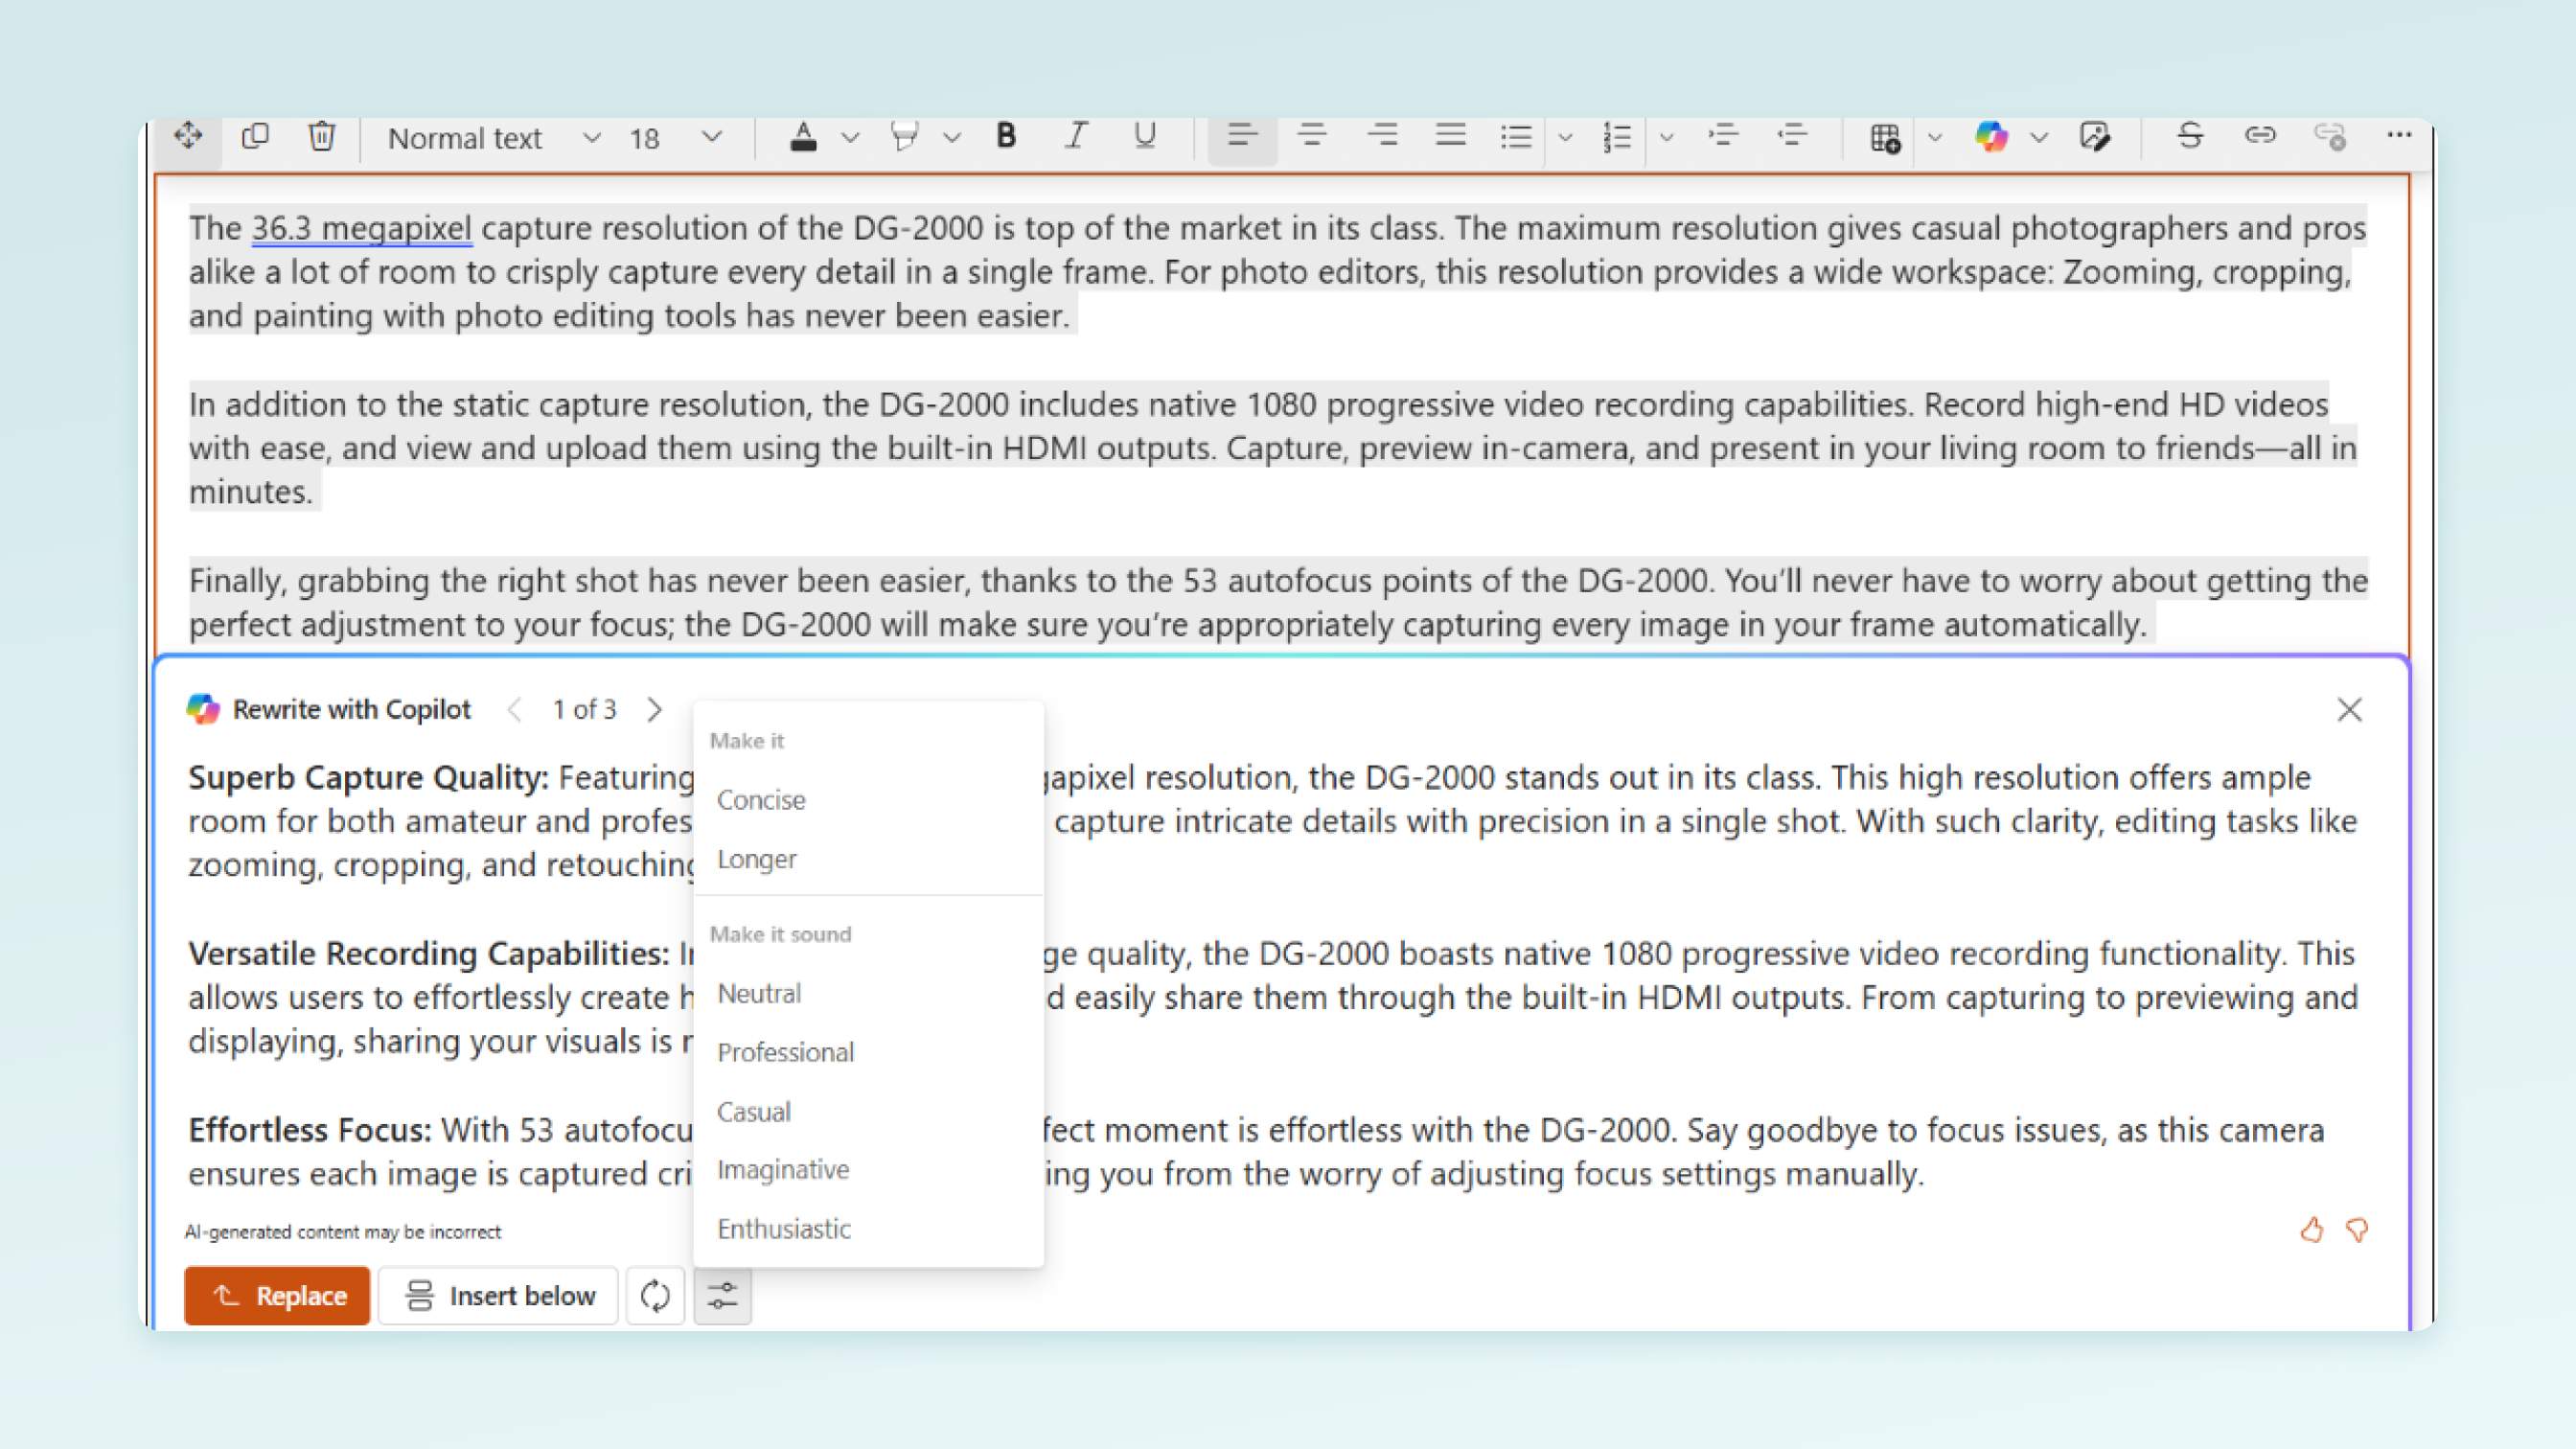Align text left
This screenshot has width=2576, height=1449.
tap(1242, 136)
